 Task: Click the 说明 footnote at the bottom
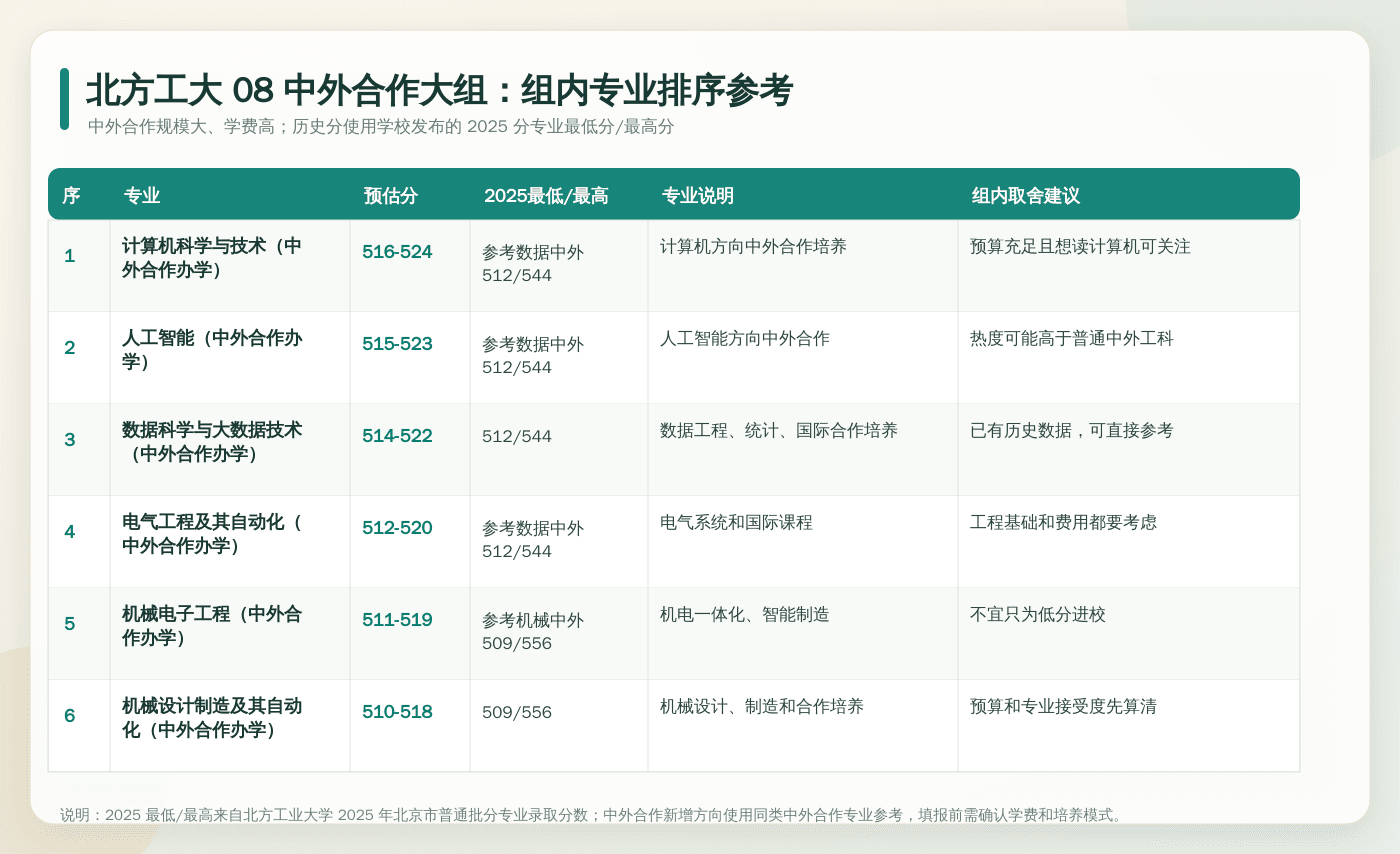(x=593, y=815)
